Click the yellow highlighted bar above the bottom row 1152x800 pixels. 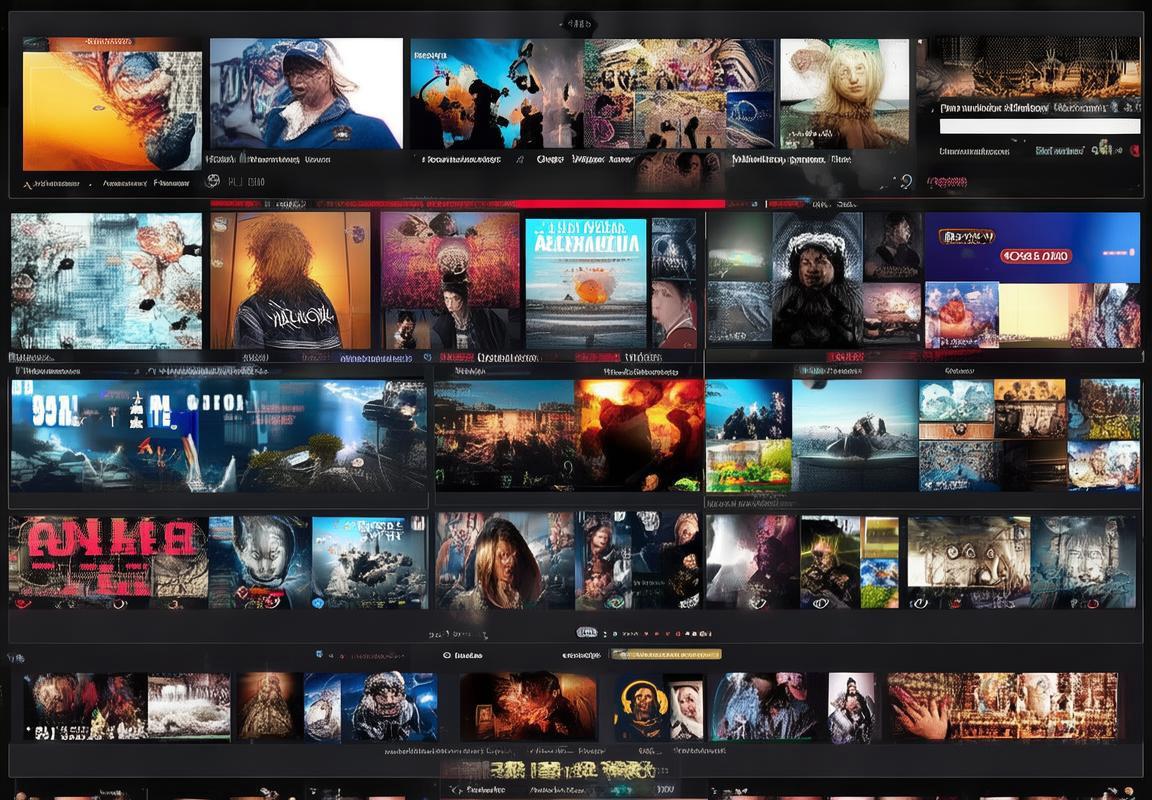(666, 654)
